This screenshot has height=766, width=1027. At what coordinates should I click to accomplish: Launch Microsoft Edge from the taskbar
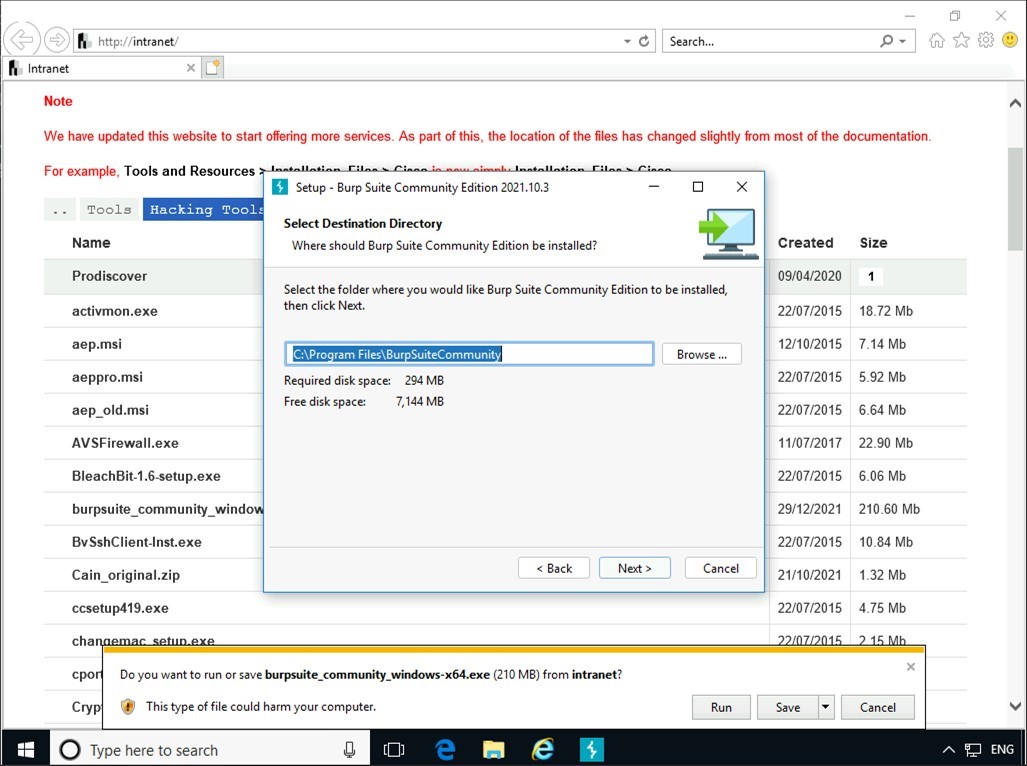click(444, 749)
